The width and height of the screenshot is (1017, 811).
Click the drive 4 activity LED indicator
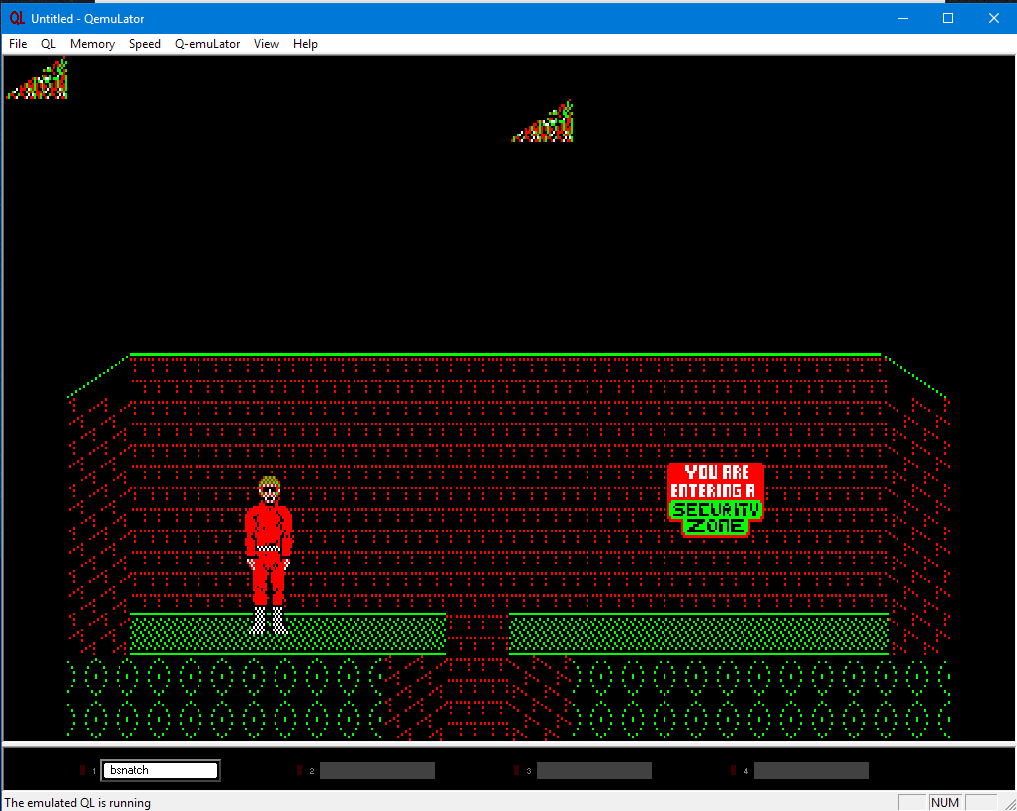[733, 770]
